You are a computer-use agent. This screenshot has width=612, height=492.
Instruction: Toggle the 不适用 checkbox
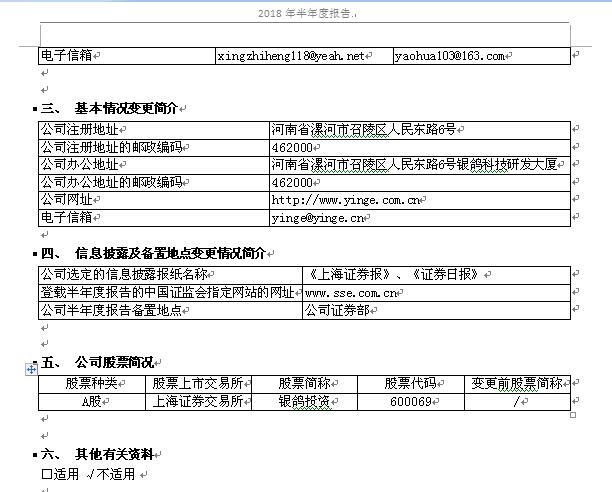(92, 474)
